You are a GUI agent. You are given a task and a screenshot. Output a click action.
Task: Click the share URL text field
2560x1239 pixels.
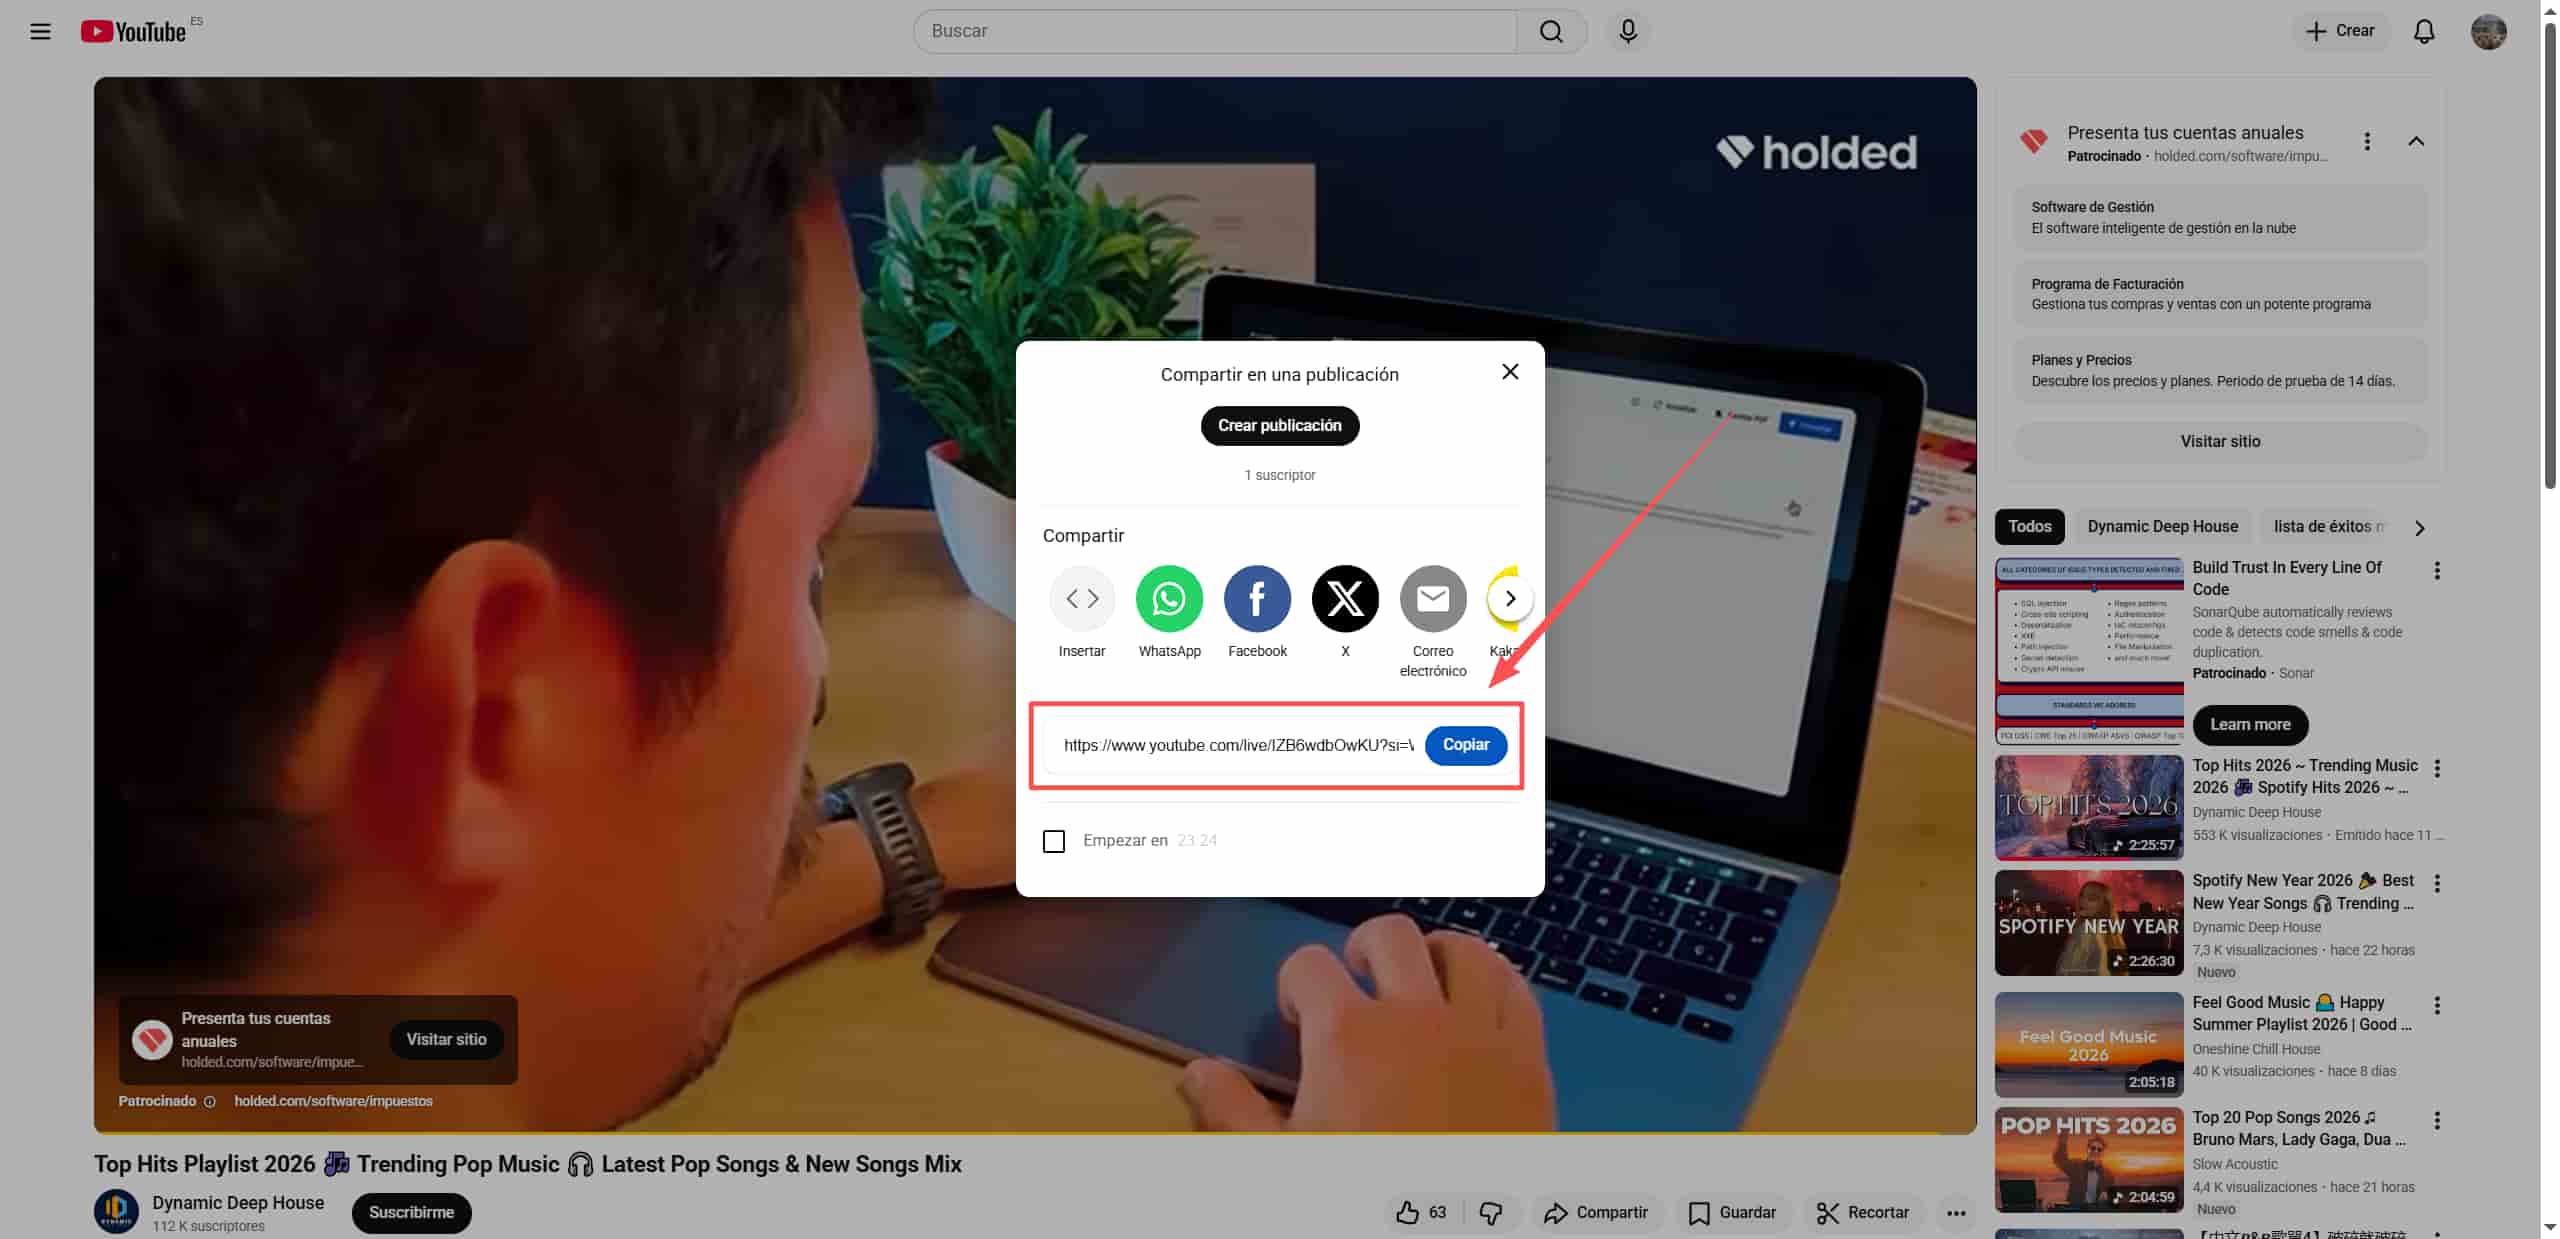[1238, 745]
